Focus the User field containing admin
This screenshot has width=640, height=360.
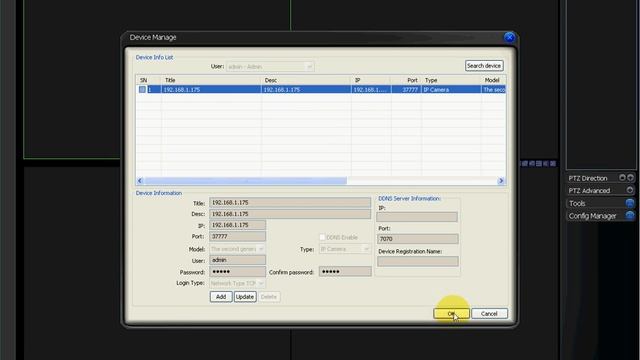tap(237, 260)
